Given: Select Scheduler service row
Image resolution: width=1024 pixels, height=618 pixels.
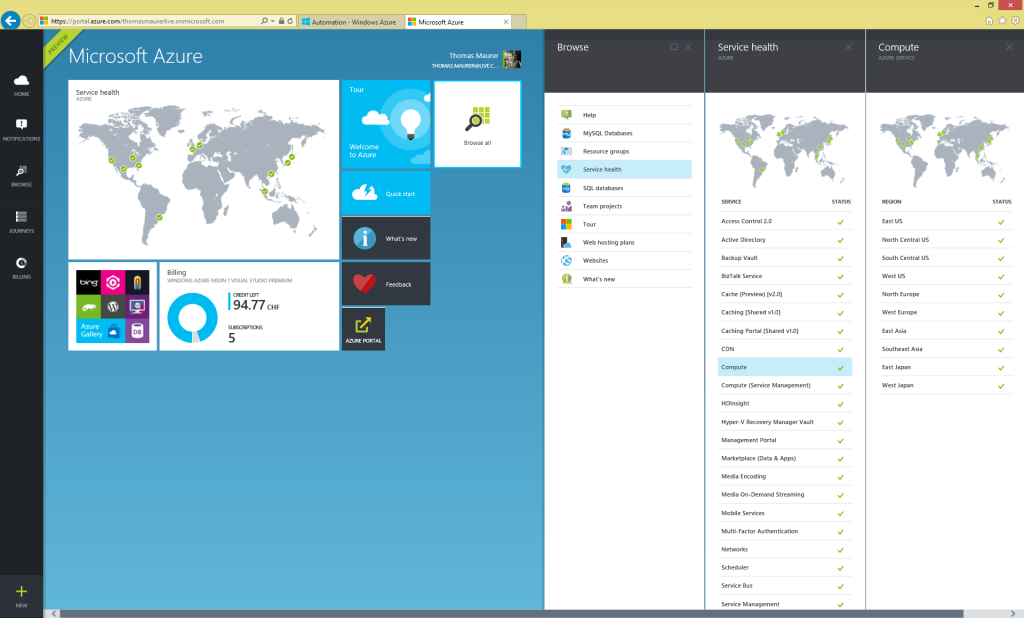Looking at the screenshot, I should 785,568.
